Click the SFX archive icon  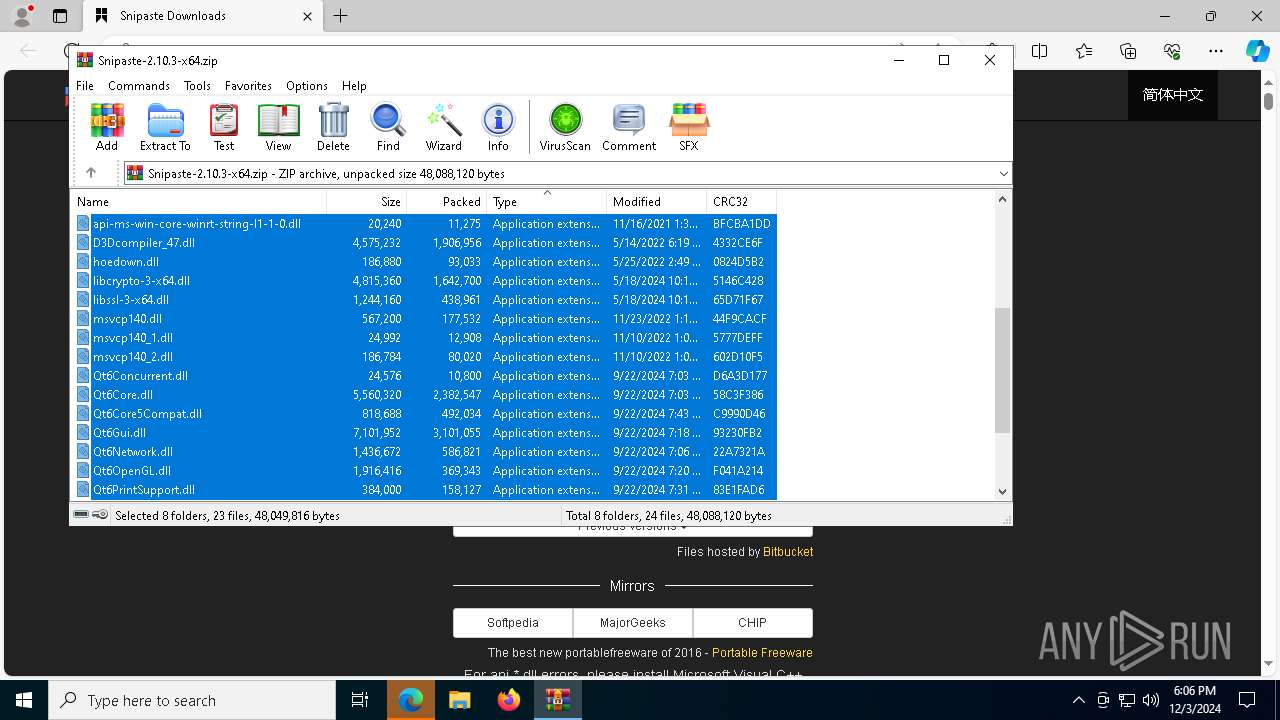tap(689, 127)
